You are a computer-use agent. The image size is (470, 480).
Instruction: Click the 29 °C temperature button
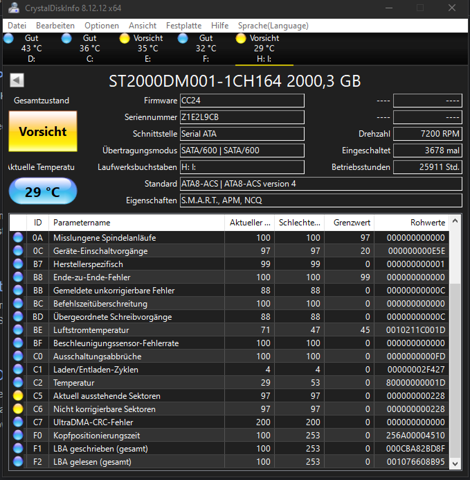(x=43, y=191)
